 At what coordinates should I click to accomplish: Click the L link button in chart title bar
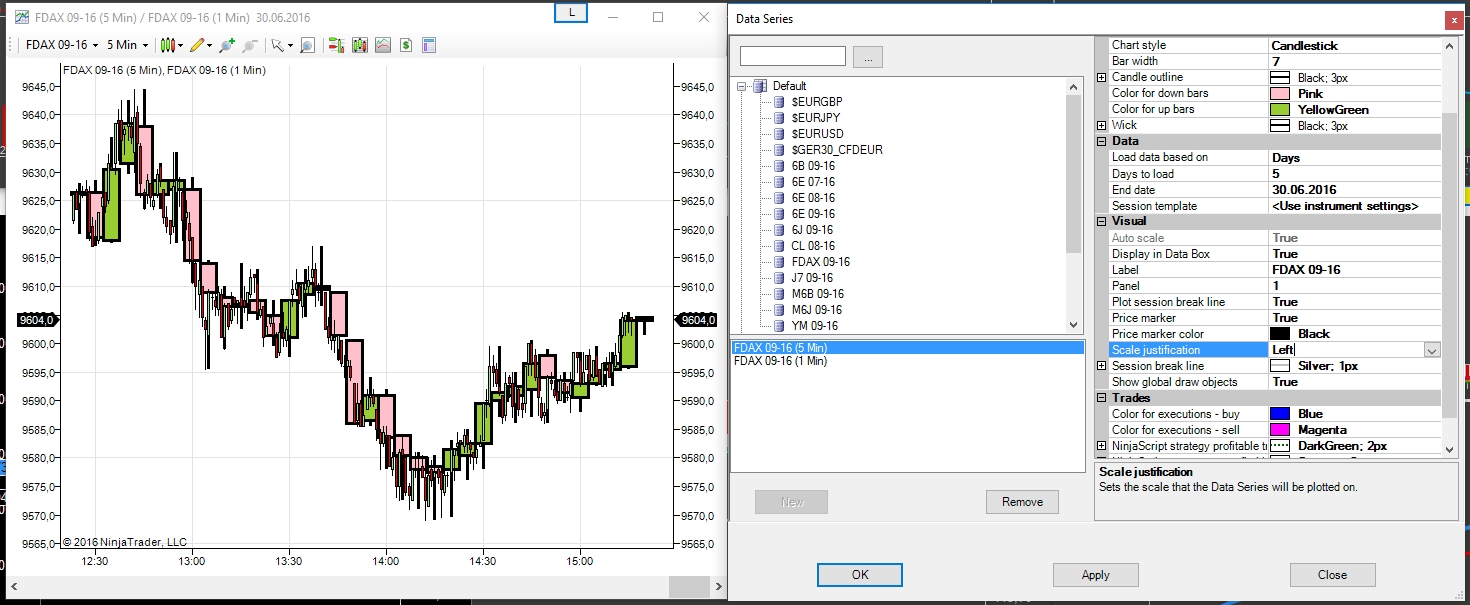[x=571, y=12]
